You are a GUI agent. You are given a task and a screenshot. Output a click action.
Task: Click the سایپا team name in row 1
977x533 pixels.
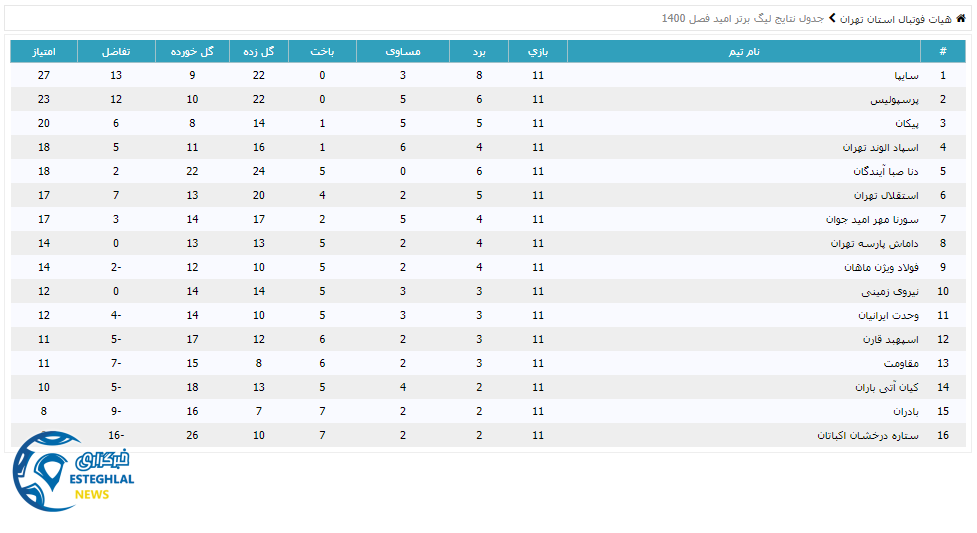click(904, 75)
